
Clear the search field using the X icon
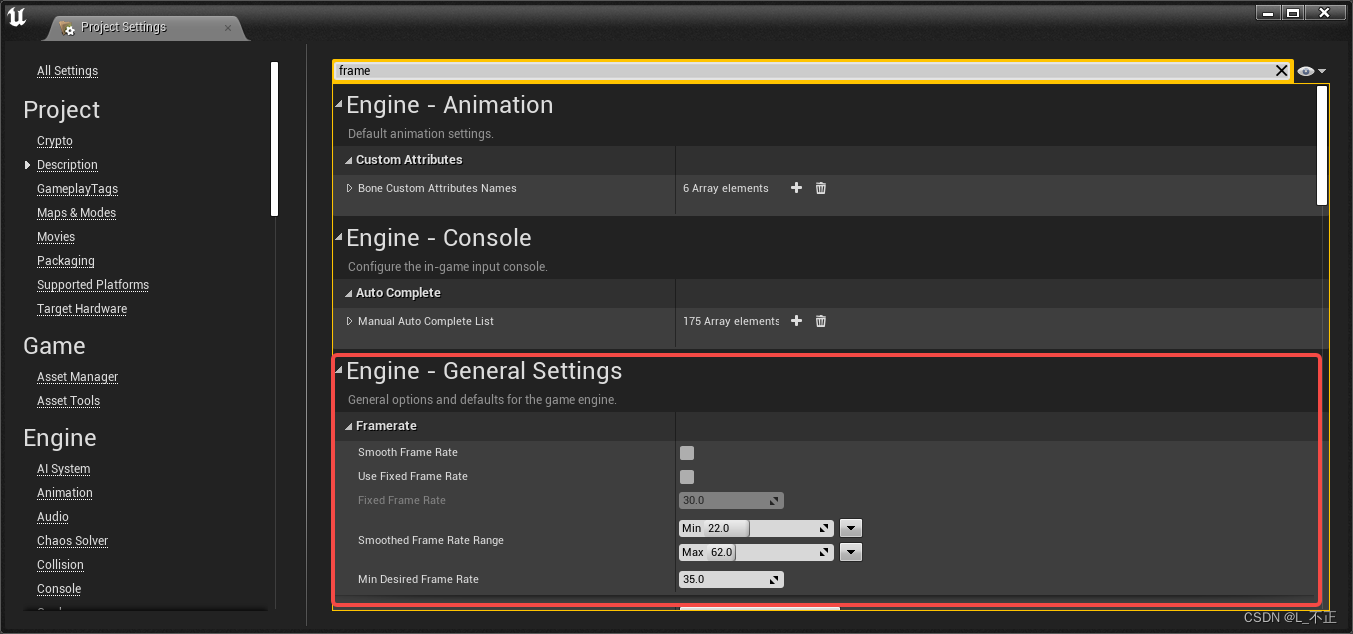coord(1281,70)
